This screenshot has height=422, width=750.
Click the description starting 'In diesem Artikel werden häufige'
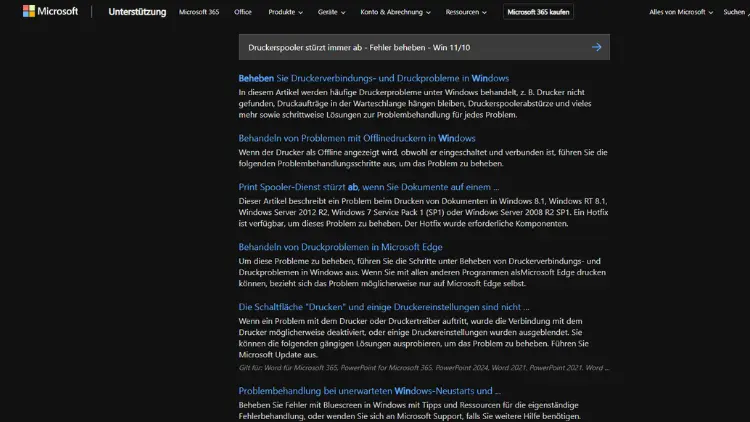pyautogui.click(x=415, y=103)
